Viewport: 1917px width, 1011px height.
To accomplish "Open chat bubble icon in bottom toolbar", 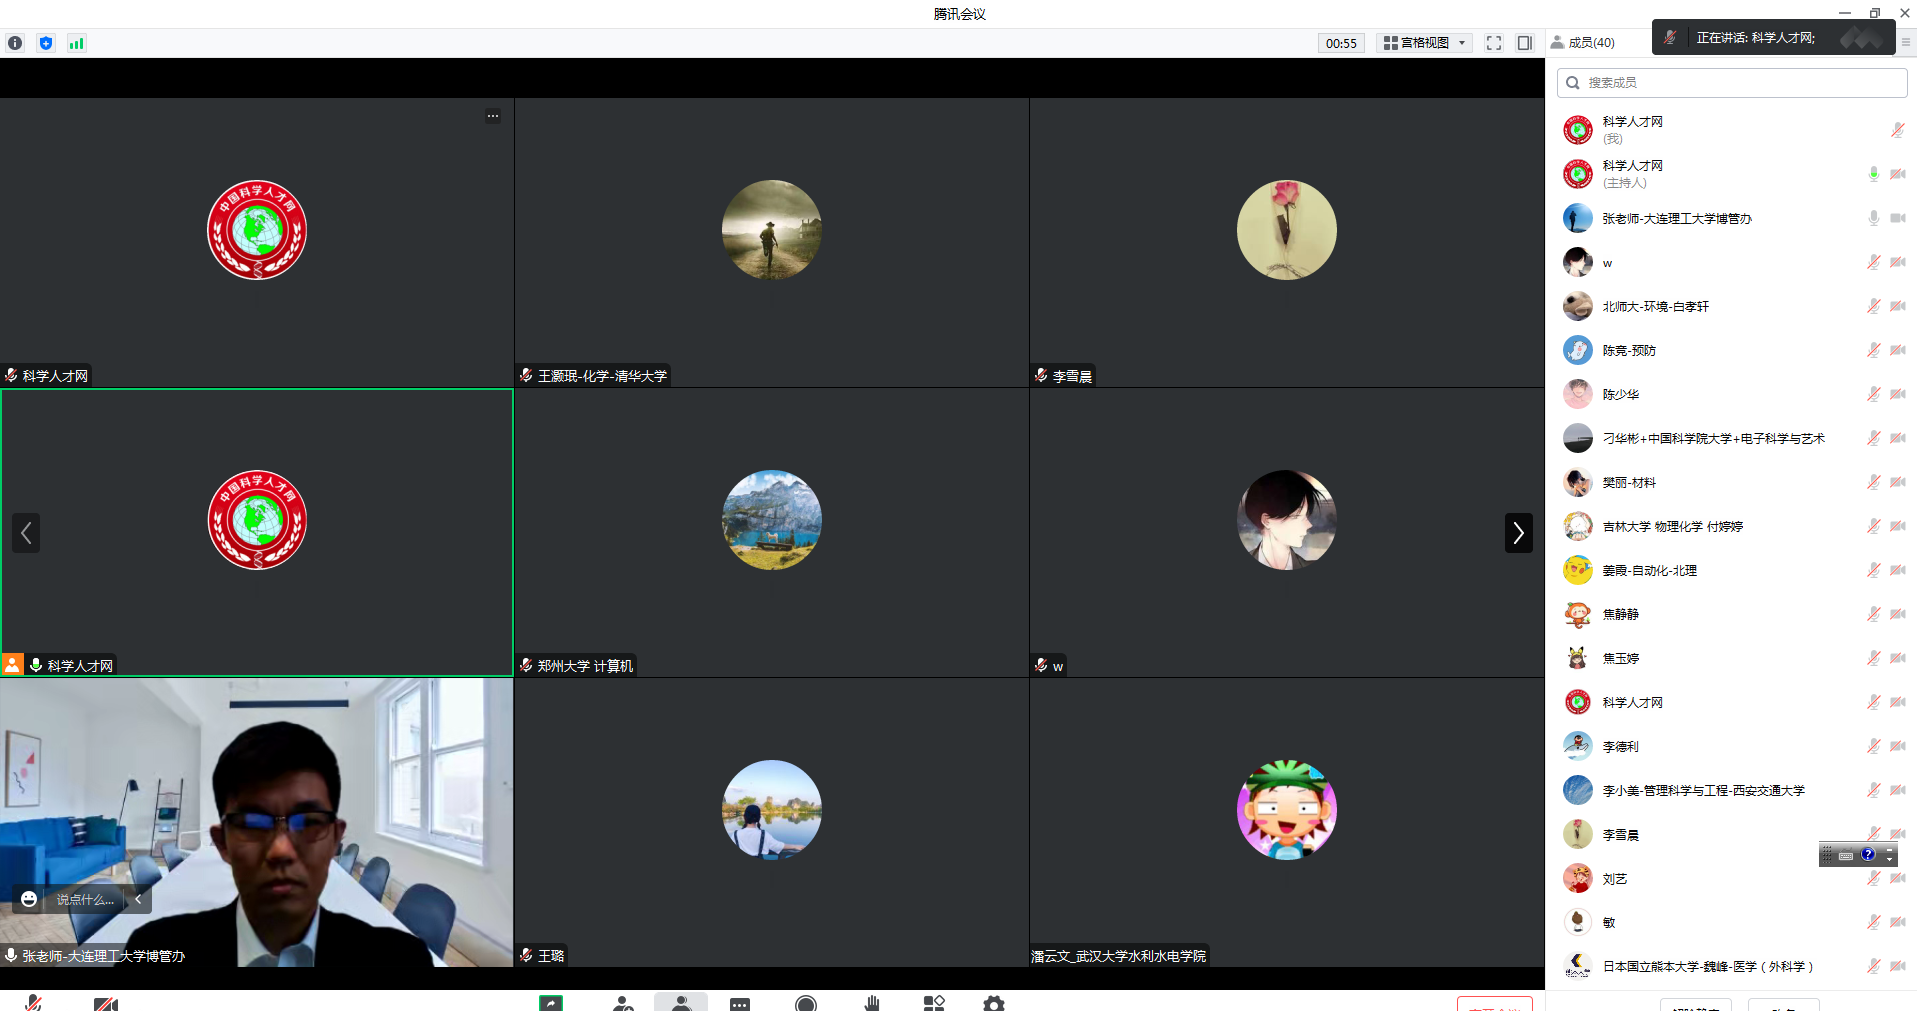I will 740,1003.
